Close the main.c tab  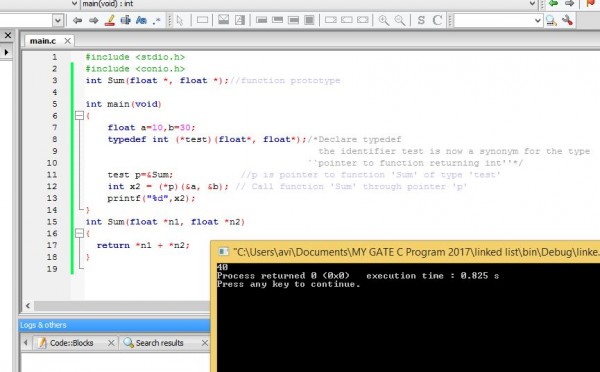point(67,41)
